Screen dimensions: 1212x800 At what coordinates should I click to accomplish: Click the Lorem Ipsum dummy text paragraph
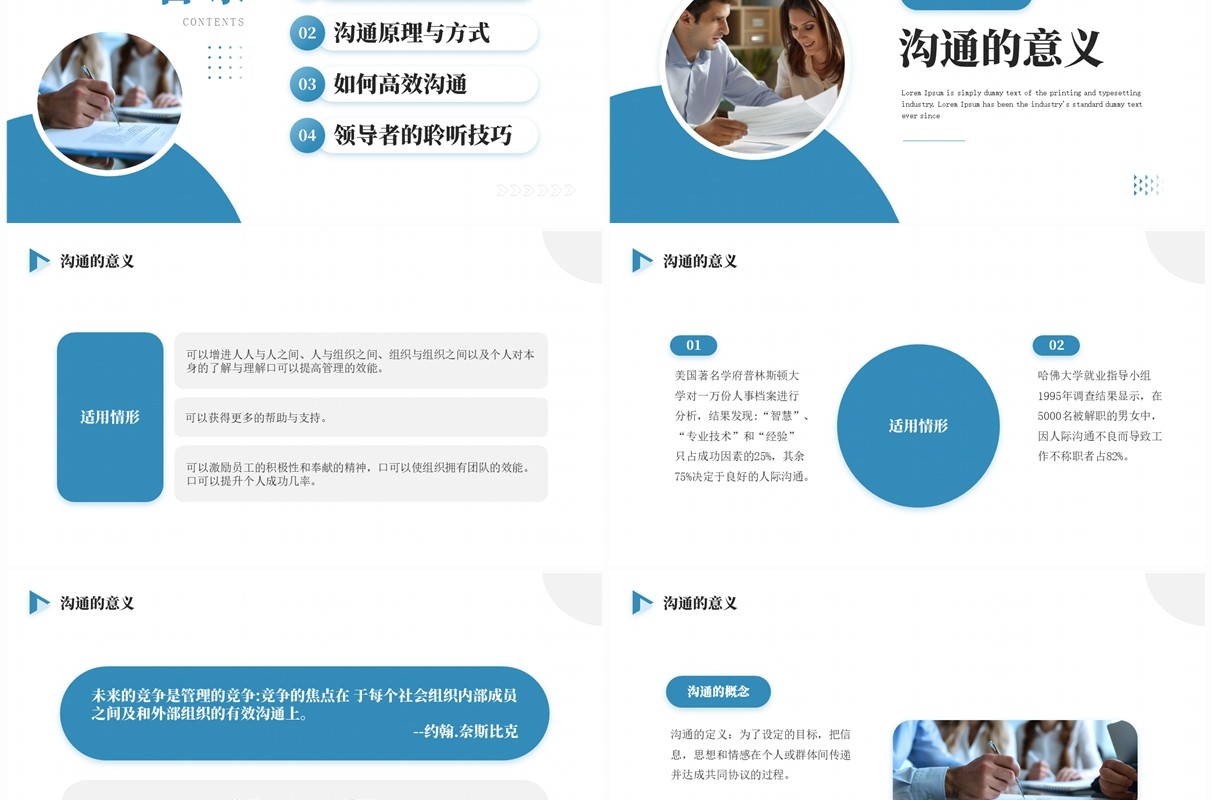[1021, 104]
